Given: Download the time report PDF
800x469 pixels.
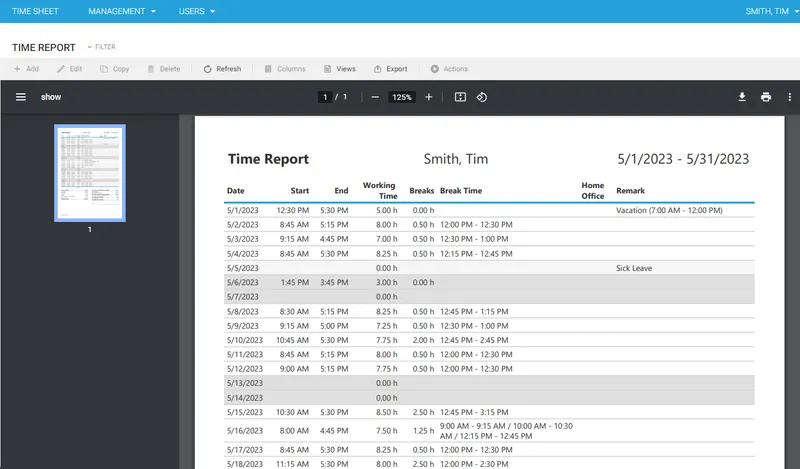Looking at the screenshot, I should pyautogui.click(x=742, y=97).
